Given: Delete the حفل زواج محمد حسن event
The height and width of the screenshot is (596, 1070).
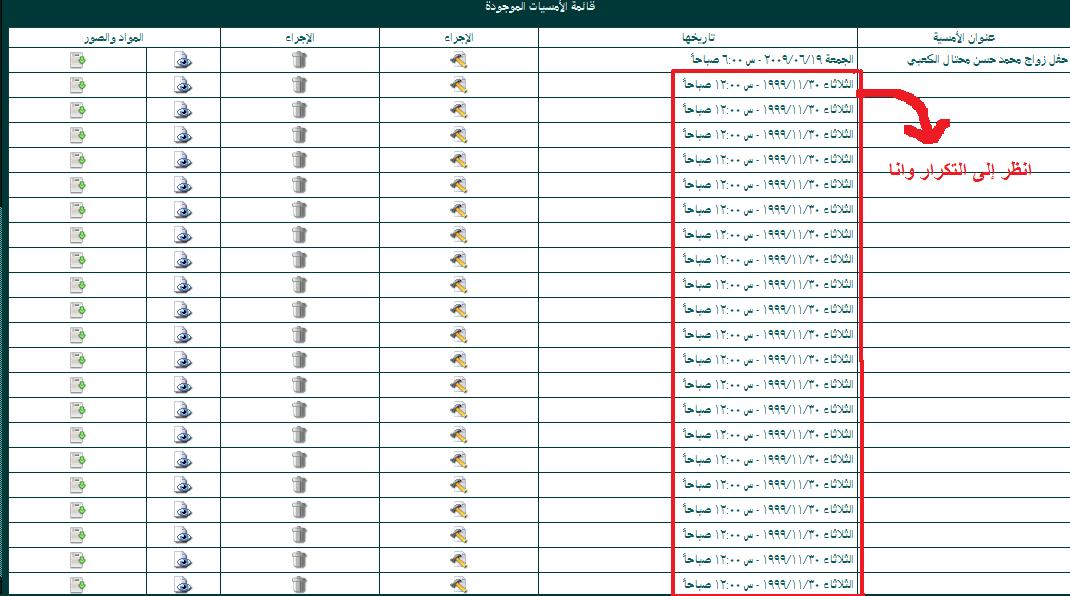Looking at the screenshot, I should coord(299,60).
